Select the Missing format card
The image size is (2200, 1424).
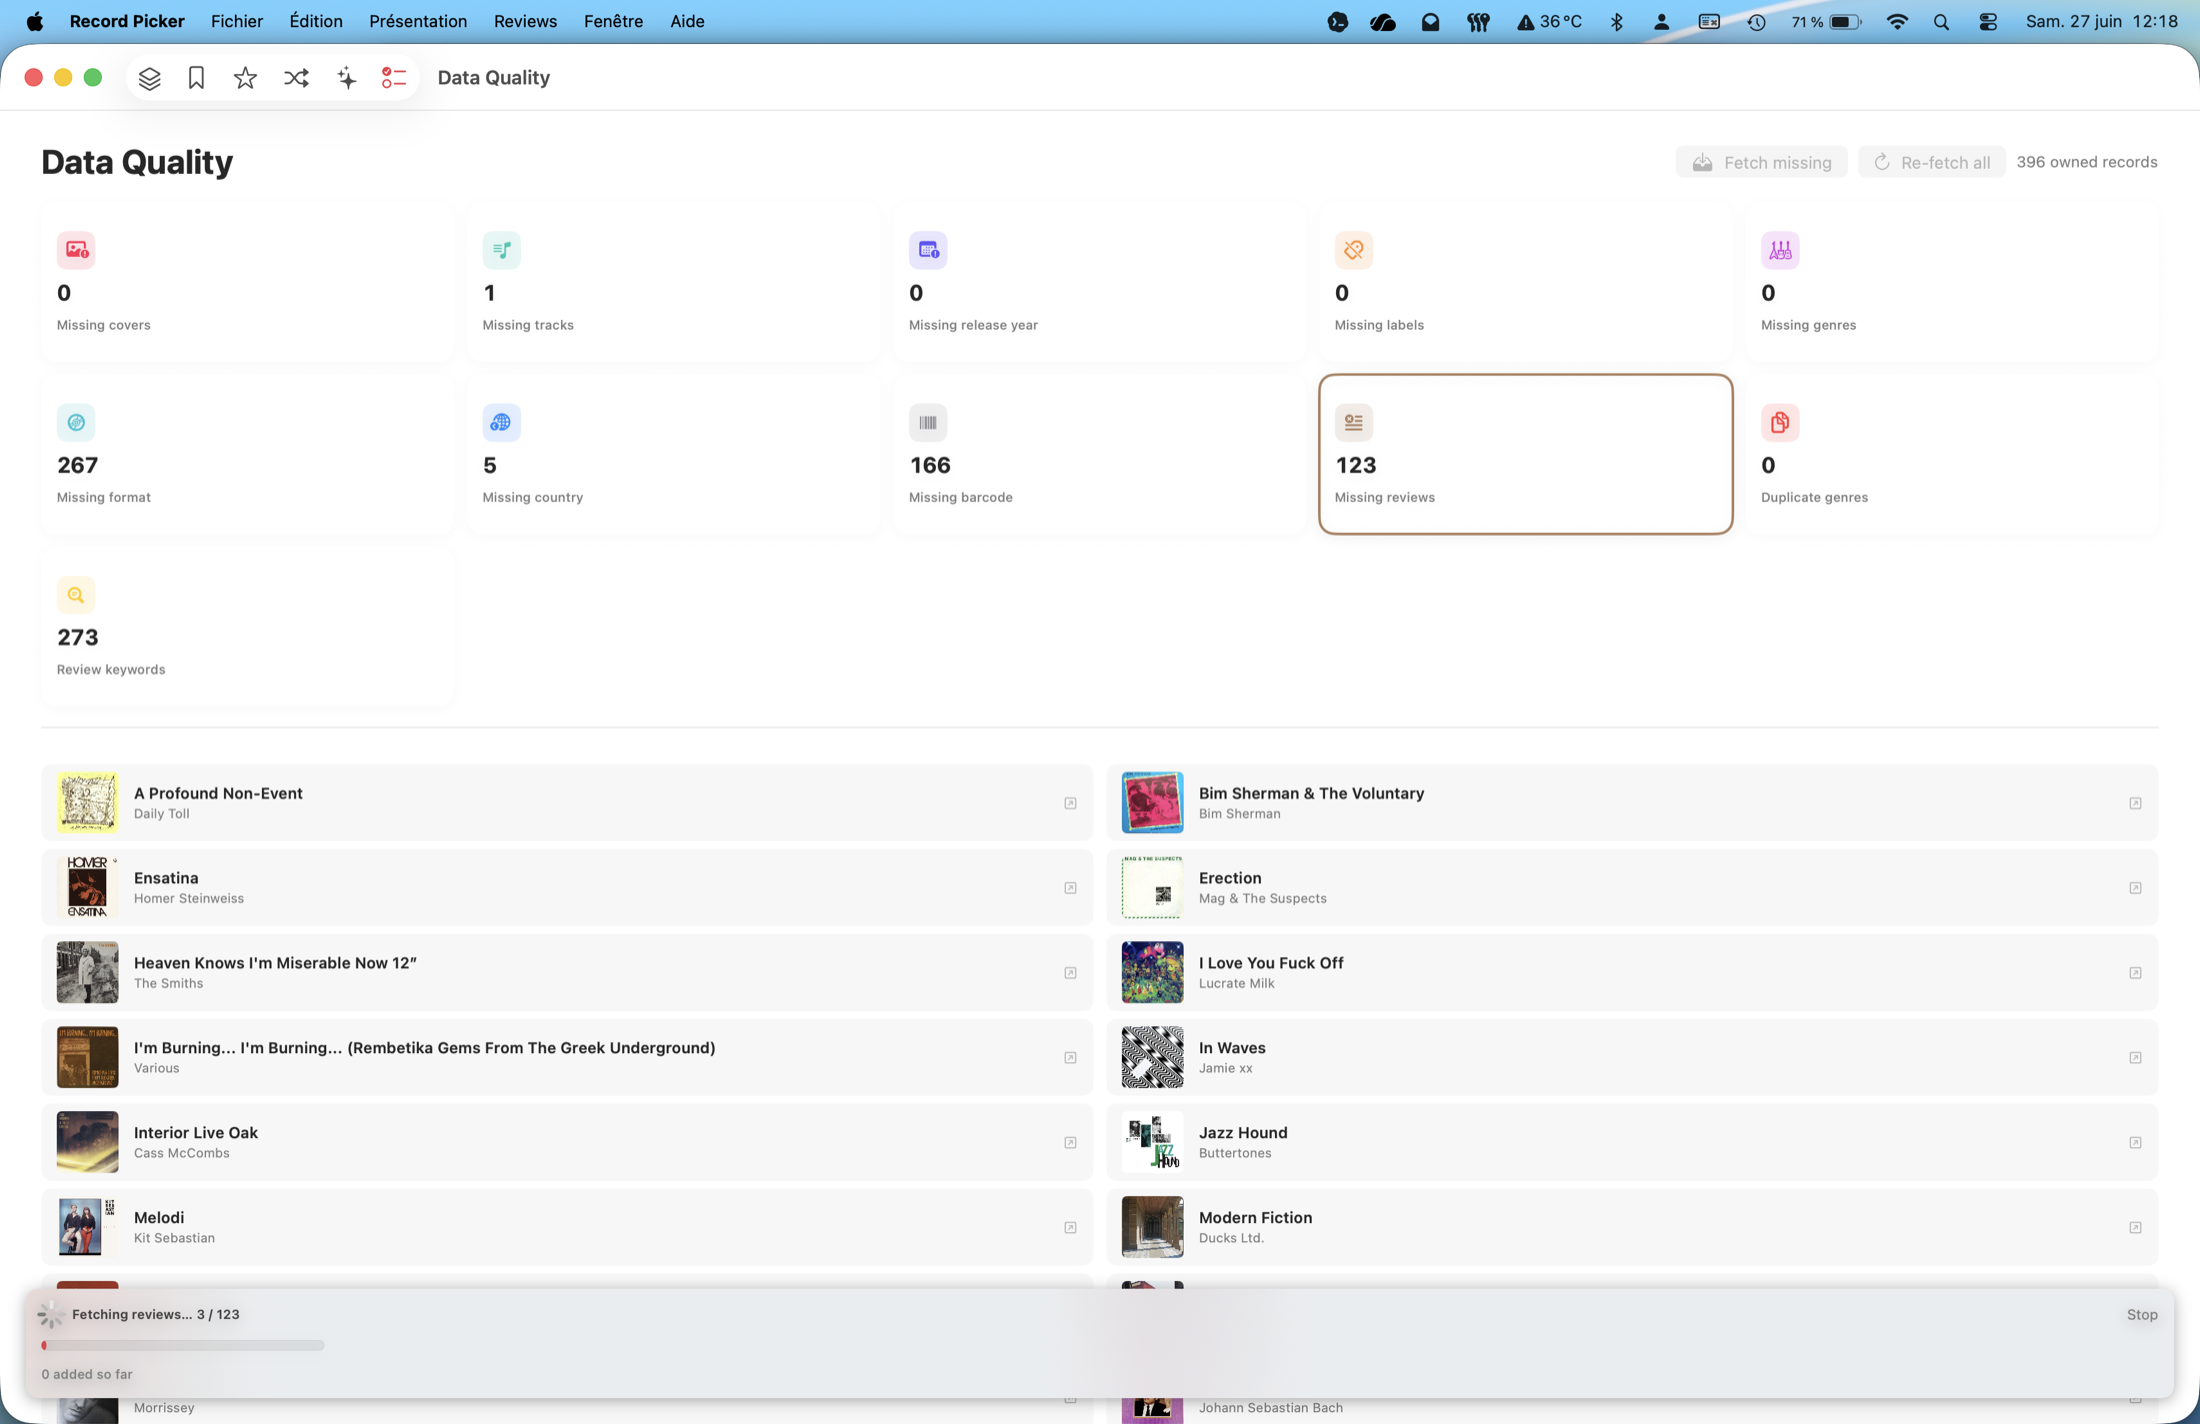pos(247,454)
